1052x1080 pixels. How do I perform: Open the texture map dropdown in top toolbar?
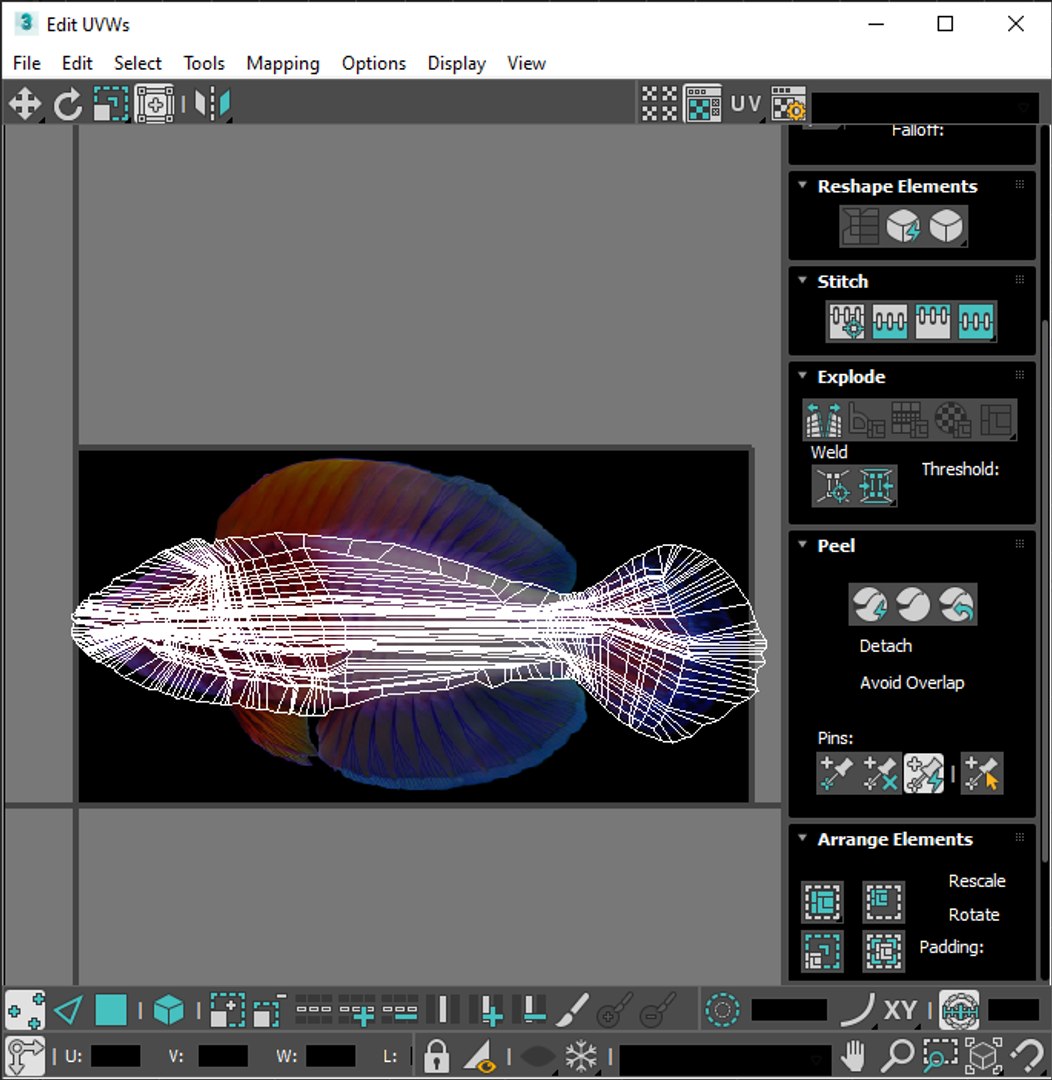coord(925,107)
